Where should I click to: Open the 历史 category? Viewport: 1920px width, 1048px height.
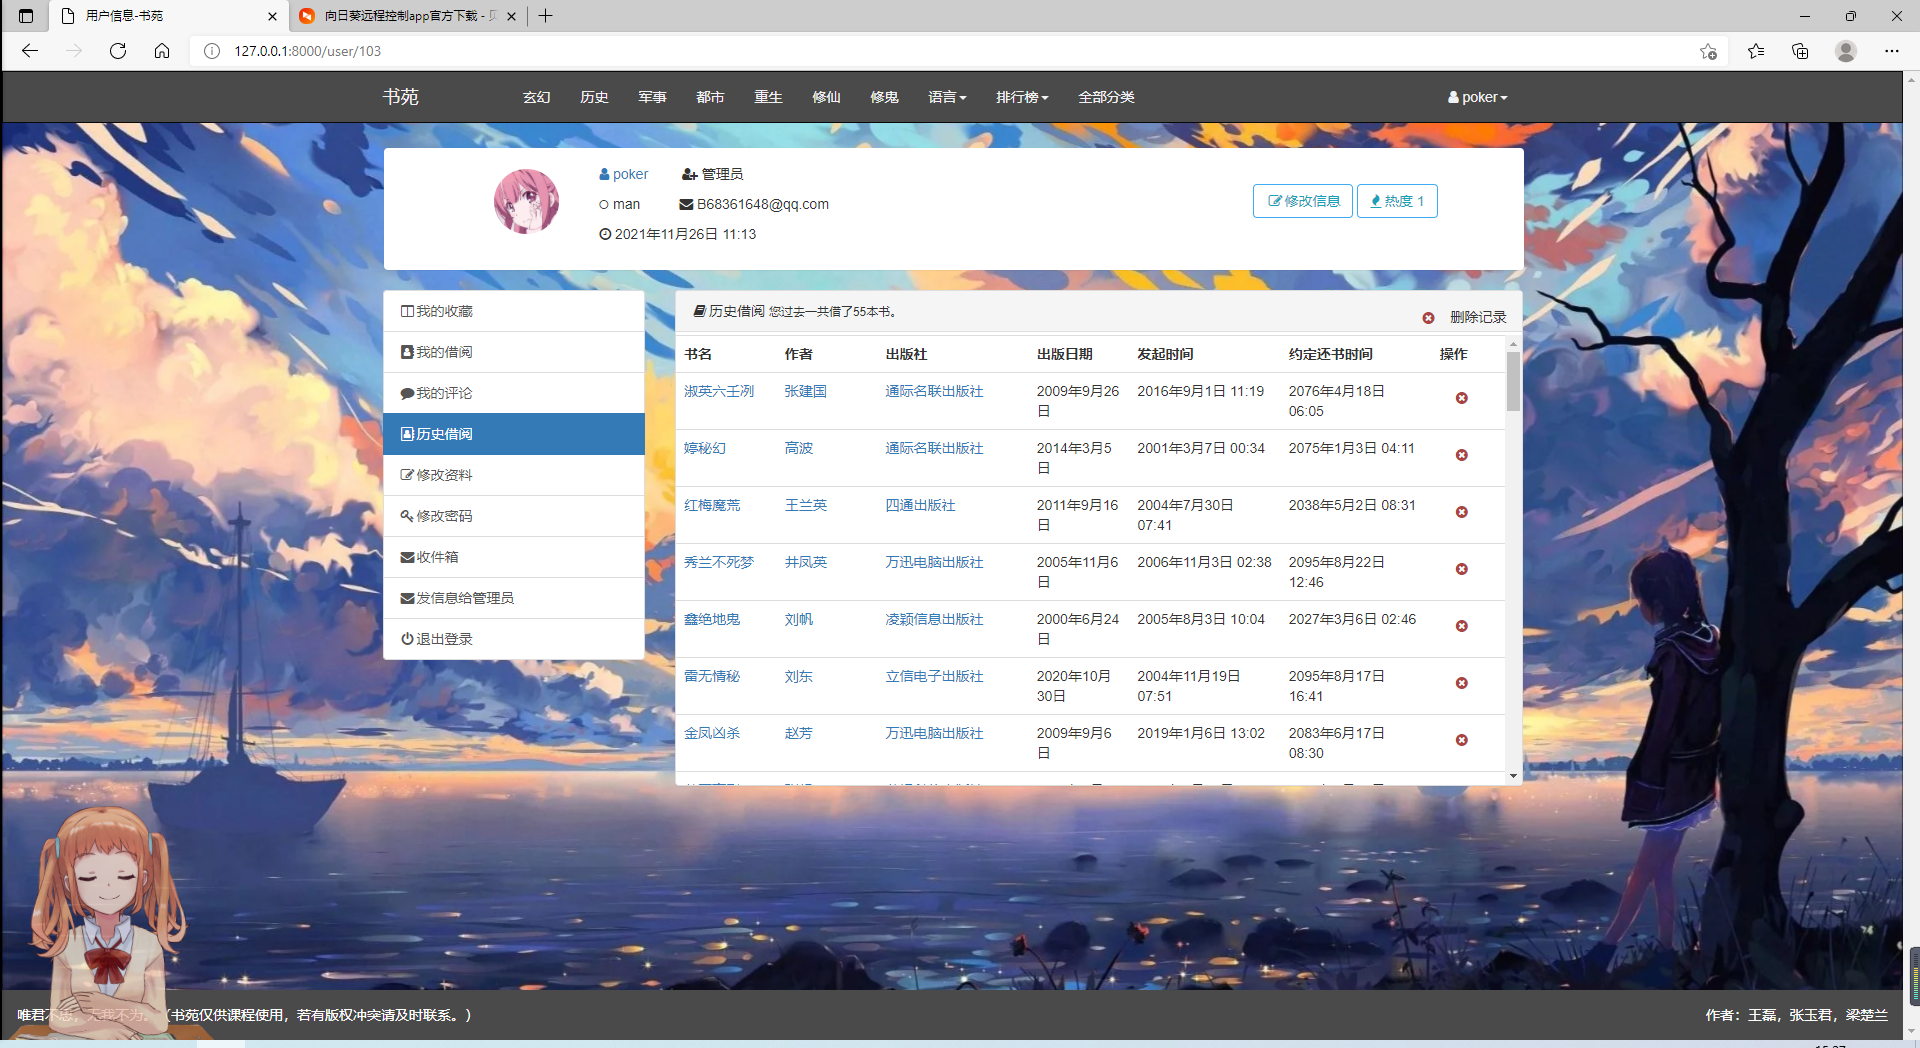tap(594, 97)
